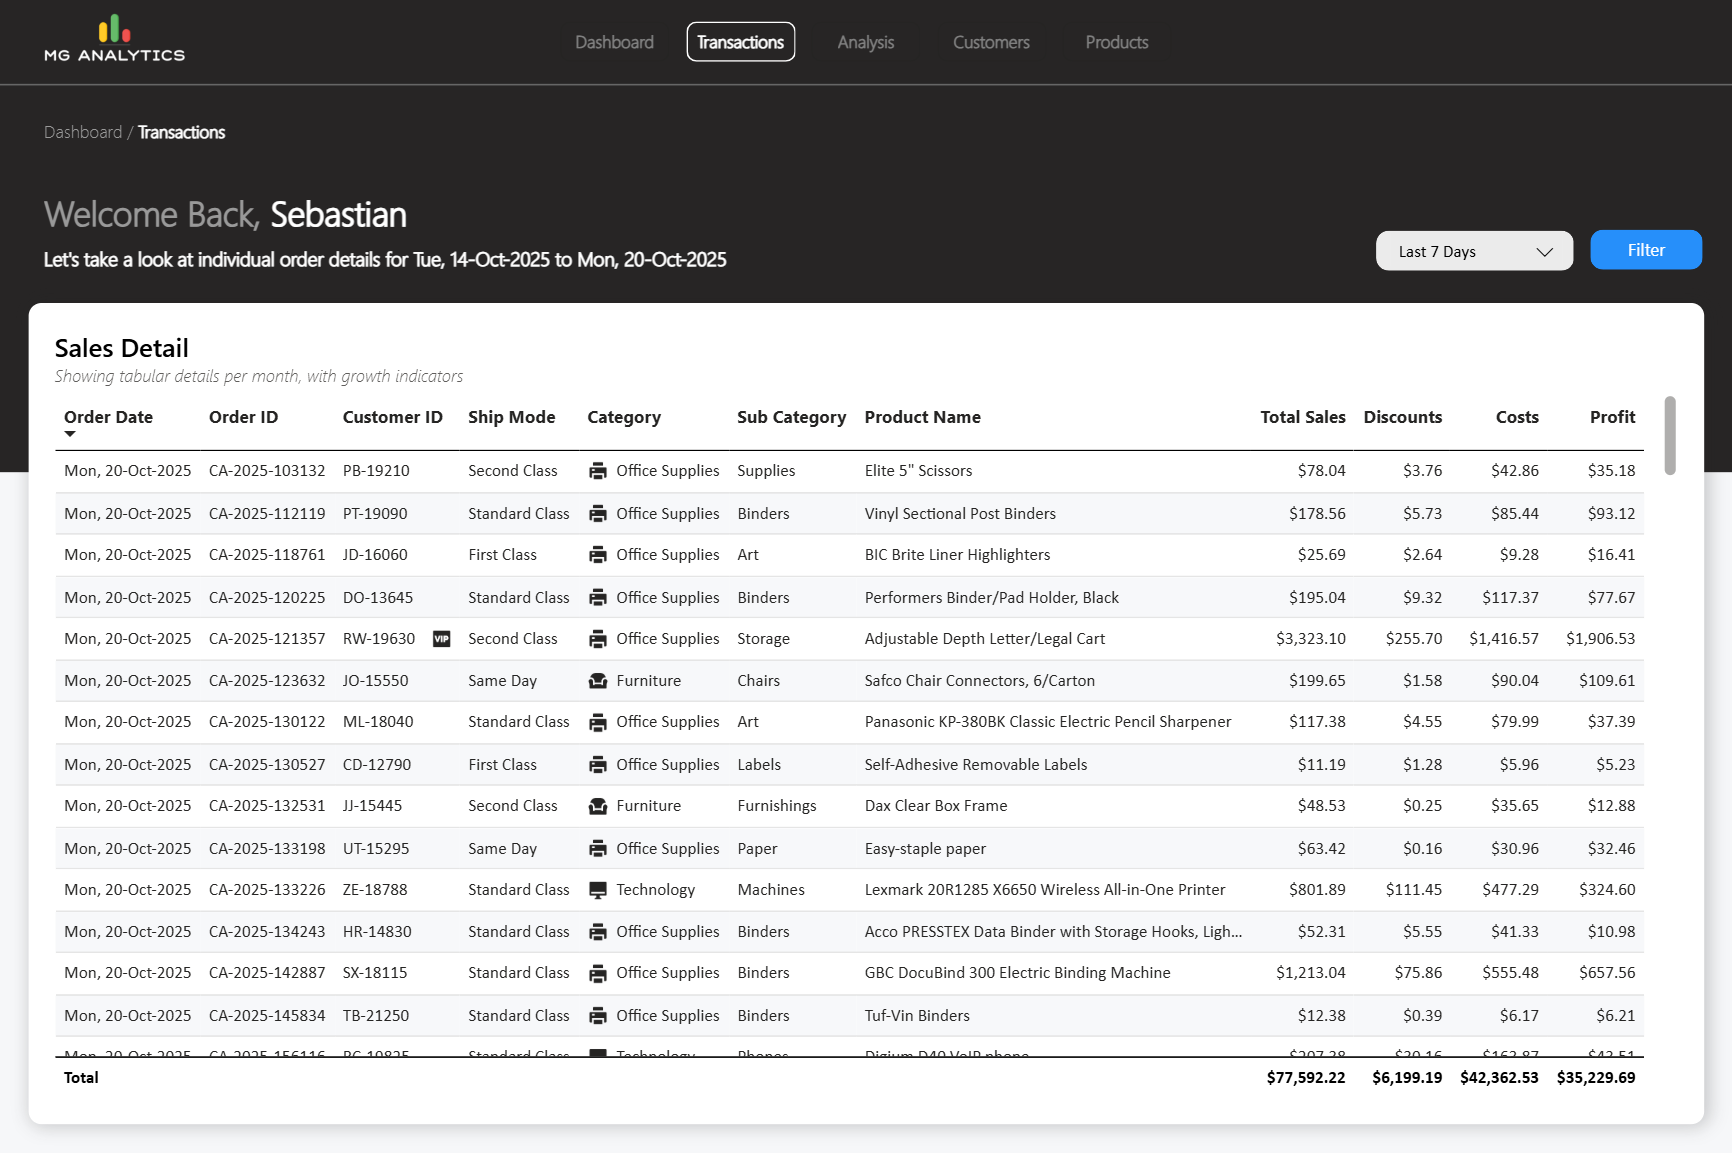This screenshot has width=1732, height=1153.
Task: Click Furniture icon in Dax Clear Box Frame row
Action: (x=598, y=806)
